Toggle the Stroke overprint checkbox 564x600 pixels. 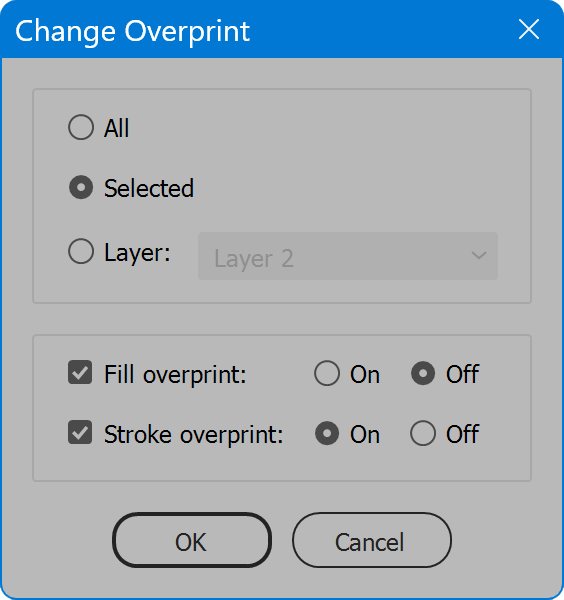click(80, 432)
